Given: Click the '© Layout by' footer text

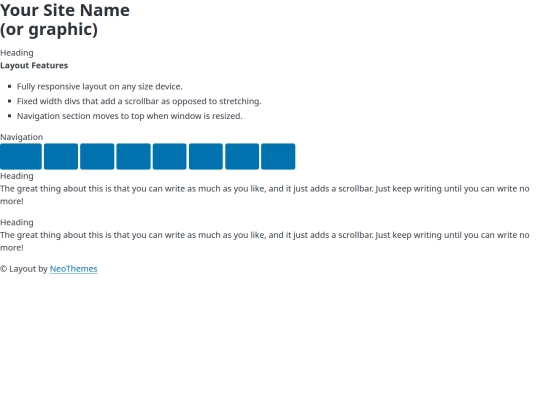Looking at the screenshot, I should tap(24, 269).
